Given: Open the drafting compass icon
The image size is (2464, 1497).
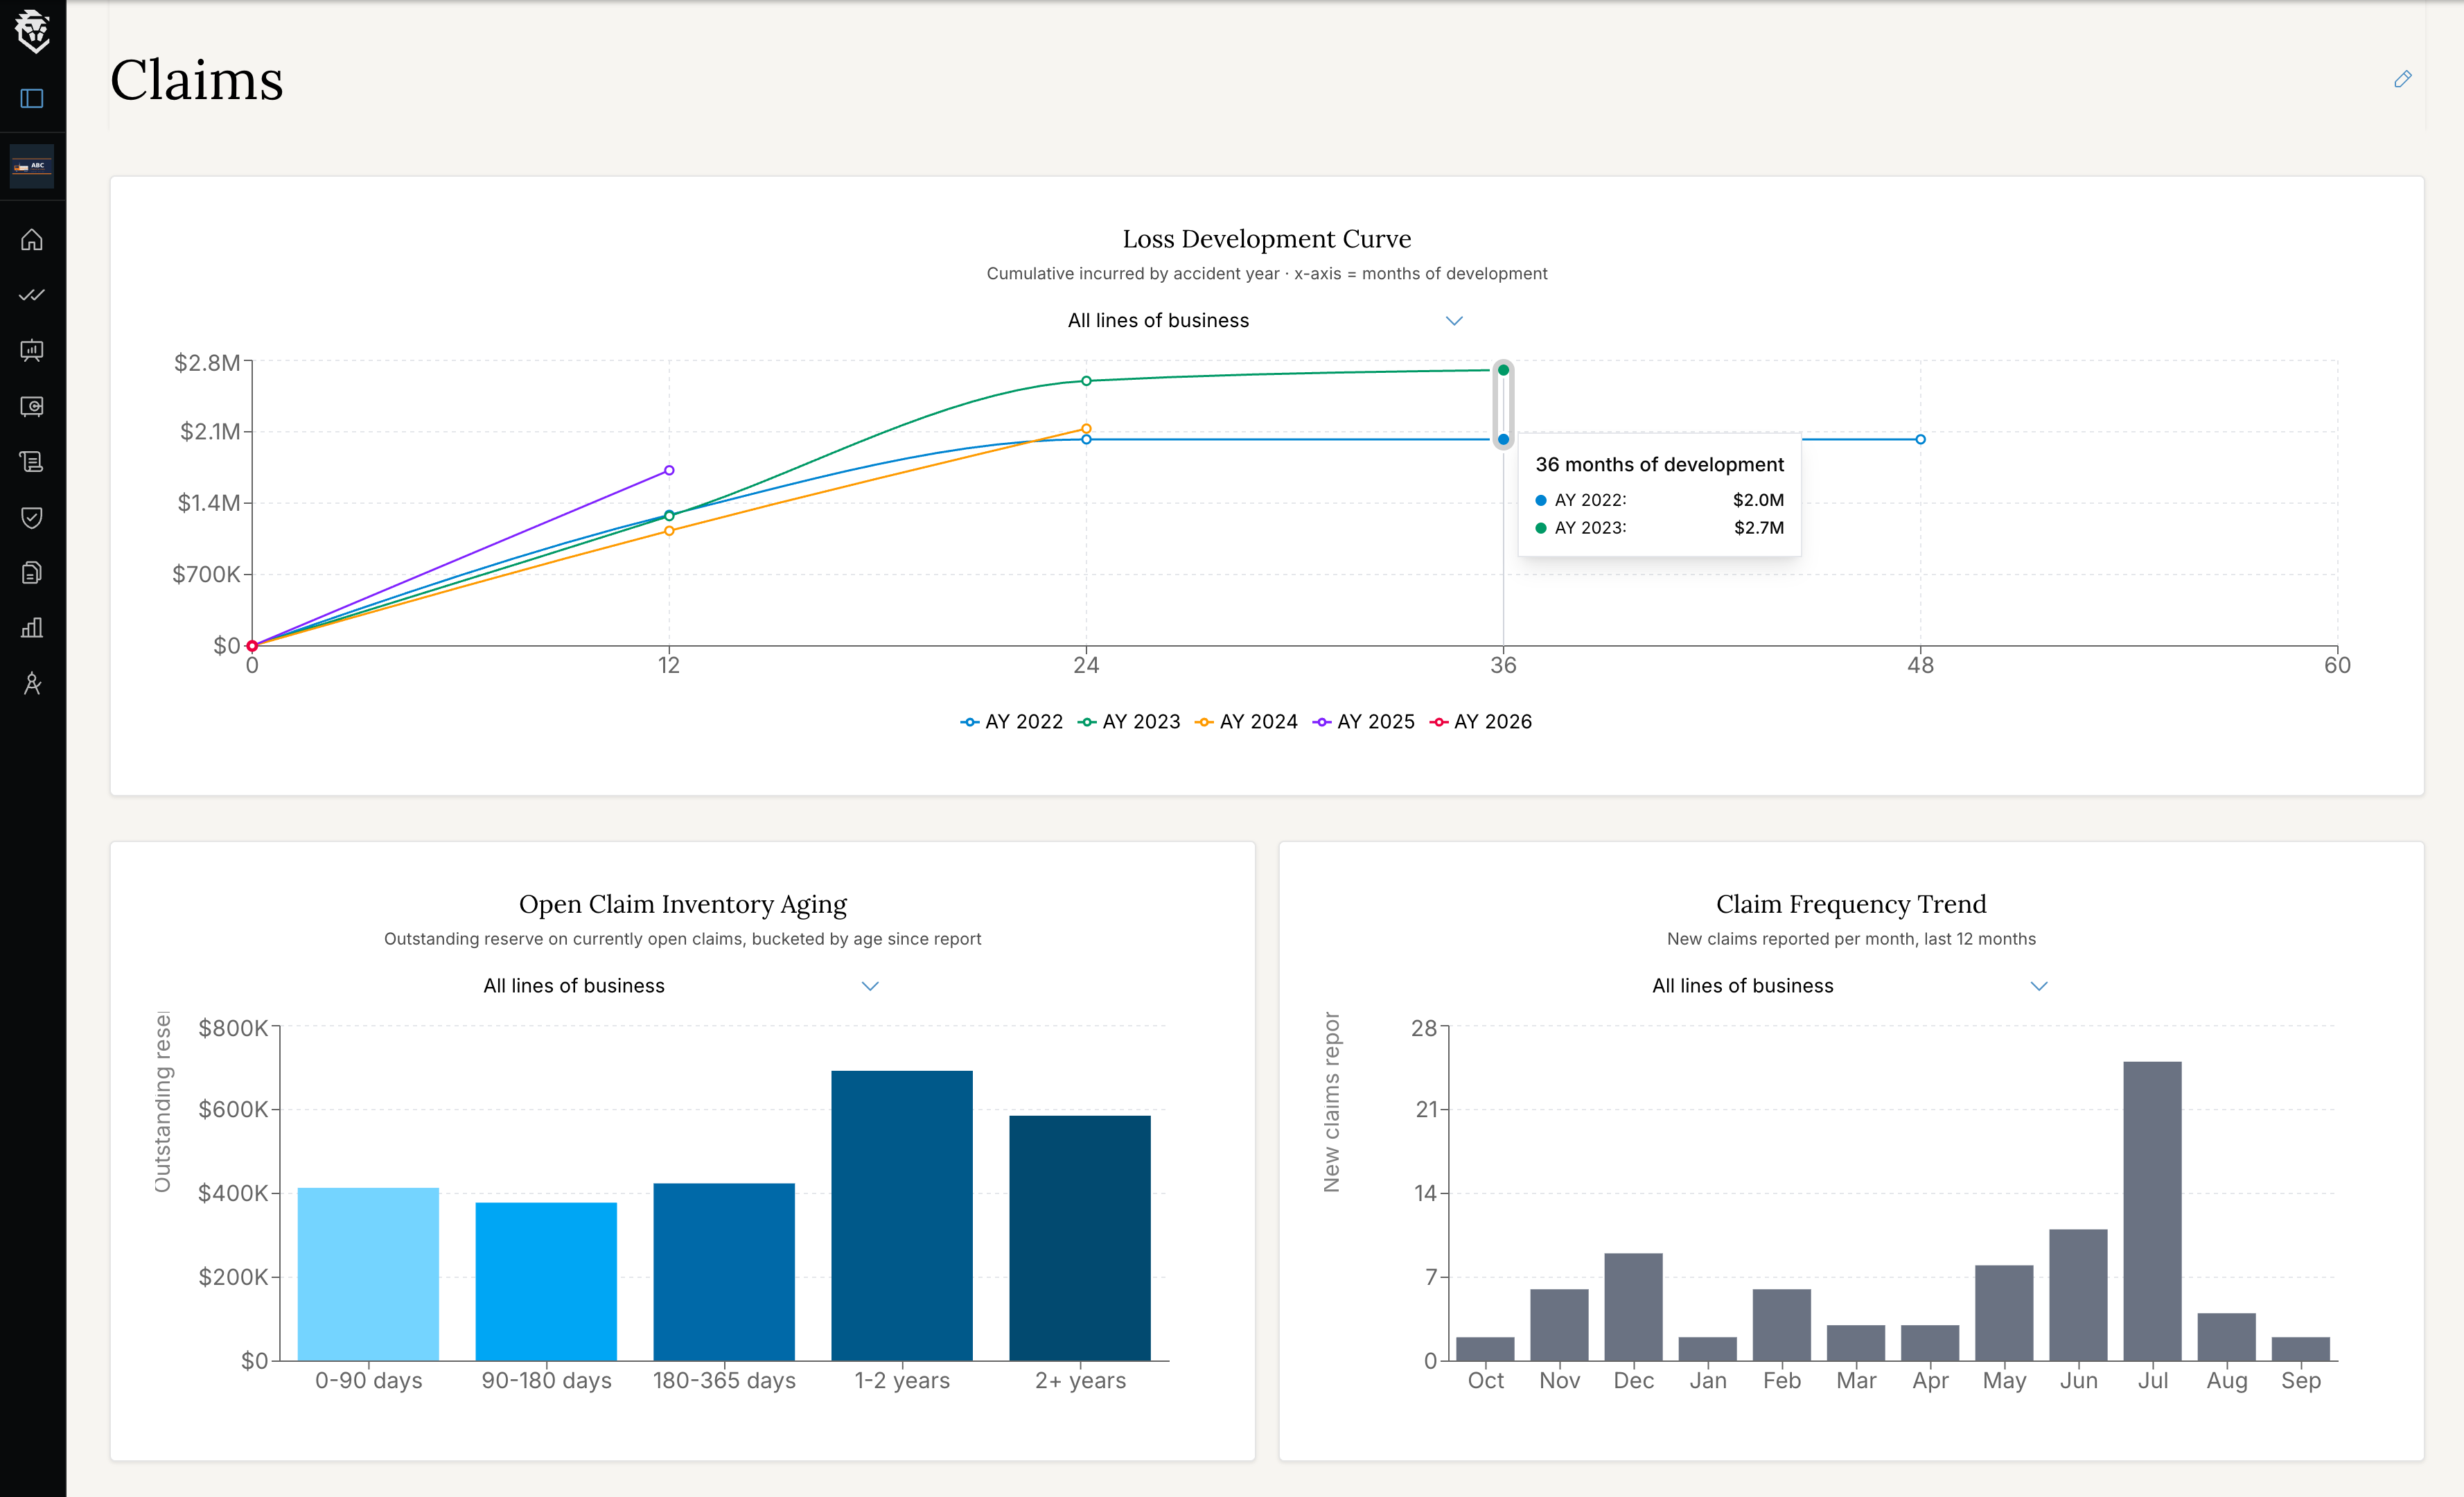Looking at the screenshot, I should [32, 684].
